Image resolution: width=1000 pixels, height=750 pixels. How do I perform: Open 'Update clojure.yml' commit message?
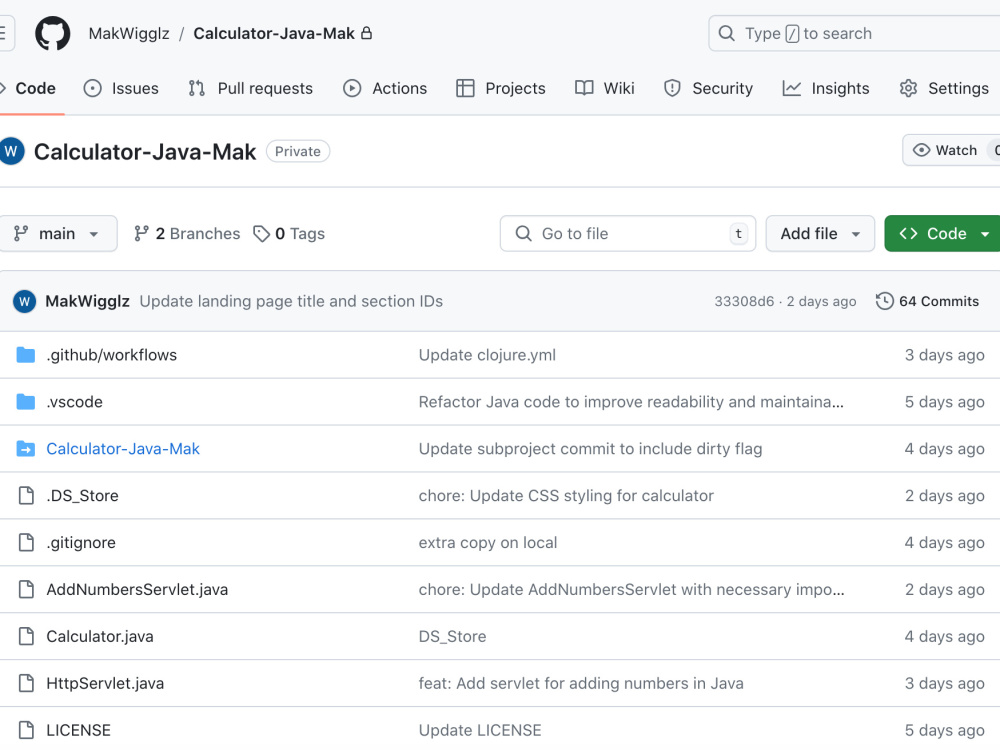(x=487, y=355)
